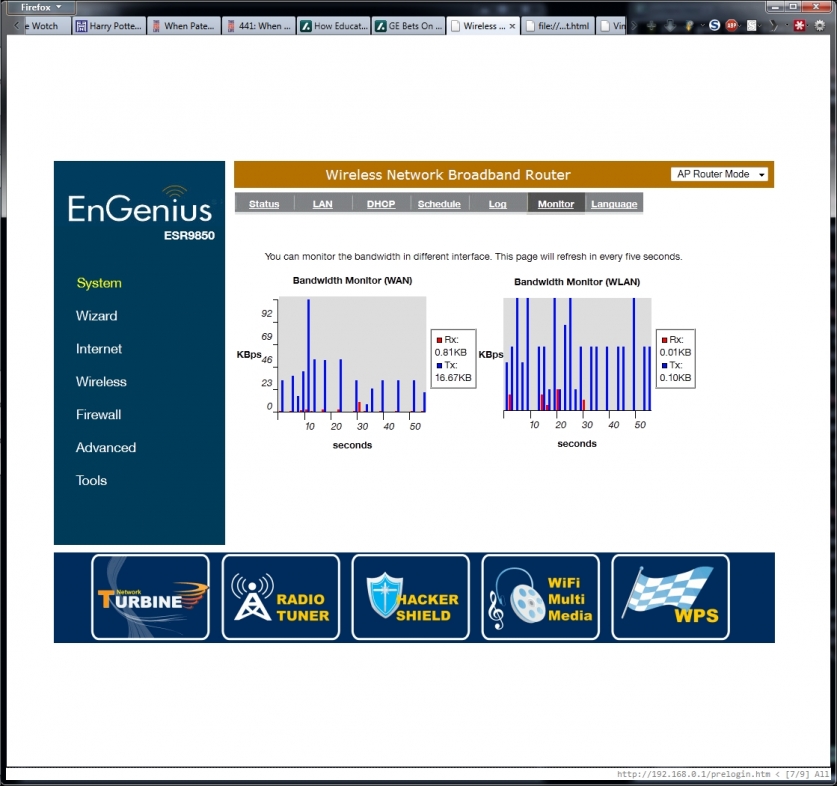This screenshot has height=786, width=837.
Task: Switch to the file://...t.html browser tab
Action: (558, 26)
